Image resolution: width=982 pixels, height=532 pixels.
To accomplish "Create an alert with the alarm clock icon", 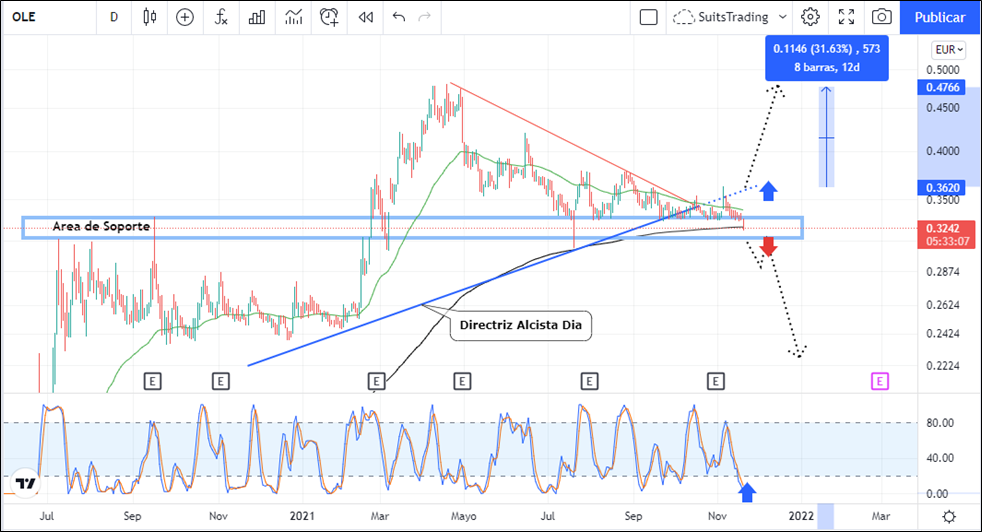I will tap(330, 17).
